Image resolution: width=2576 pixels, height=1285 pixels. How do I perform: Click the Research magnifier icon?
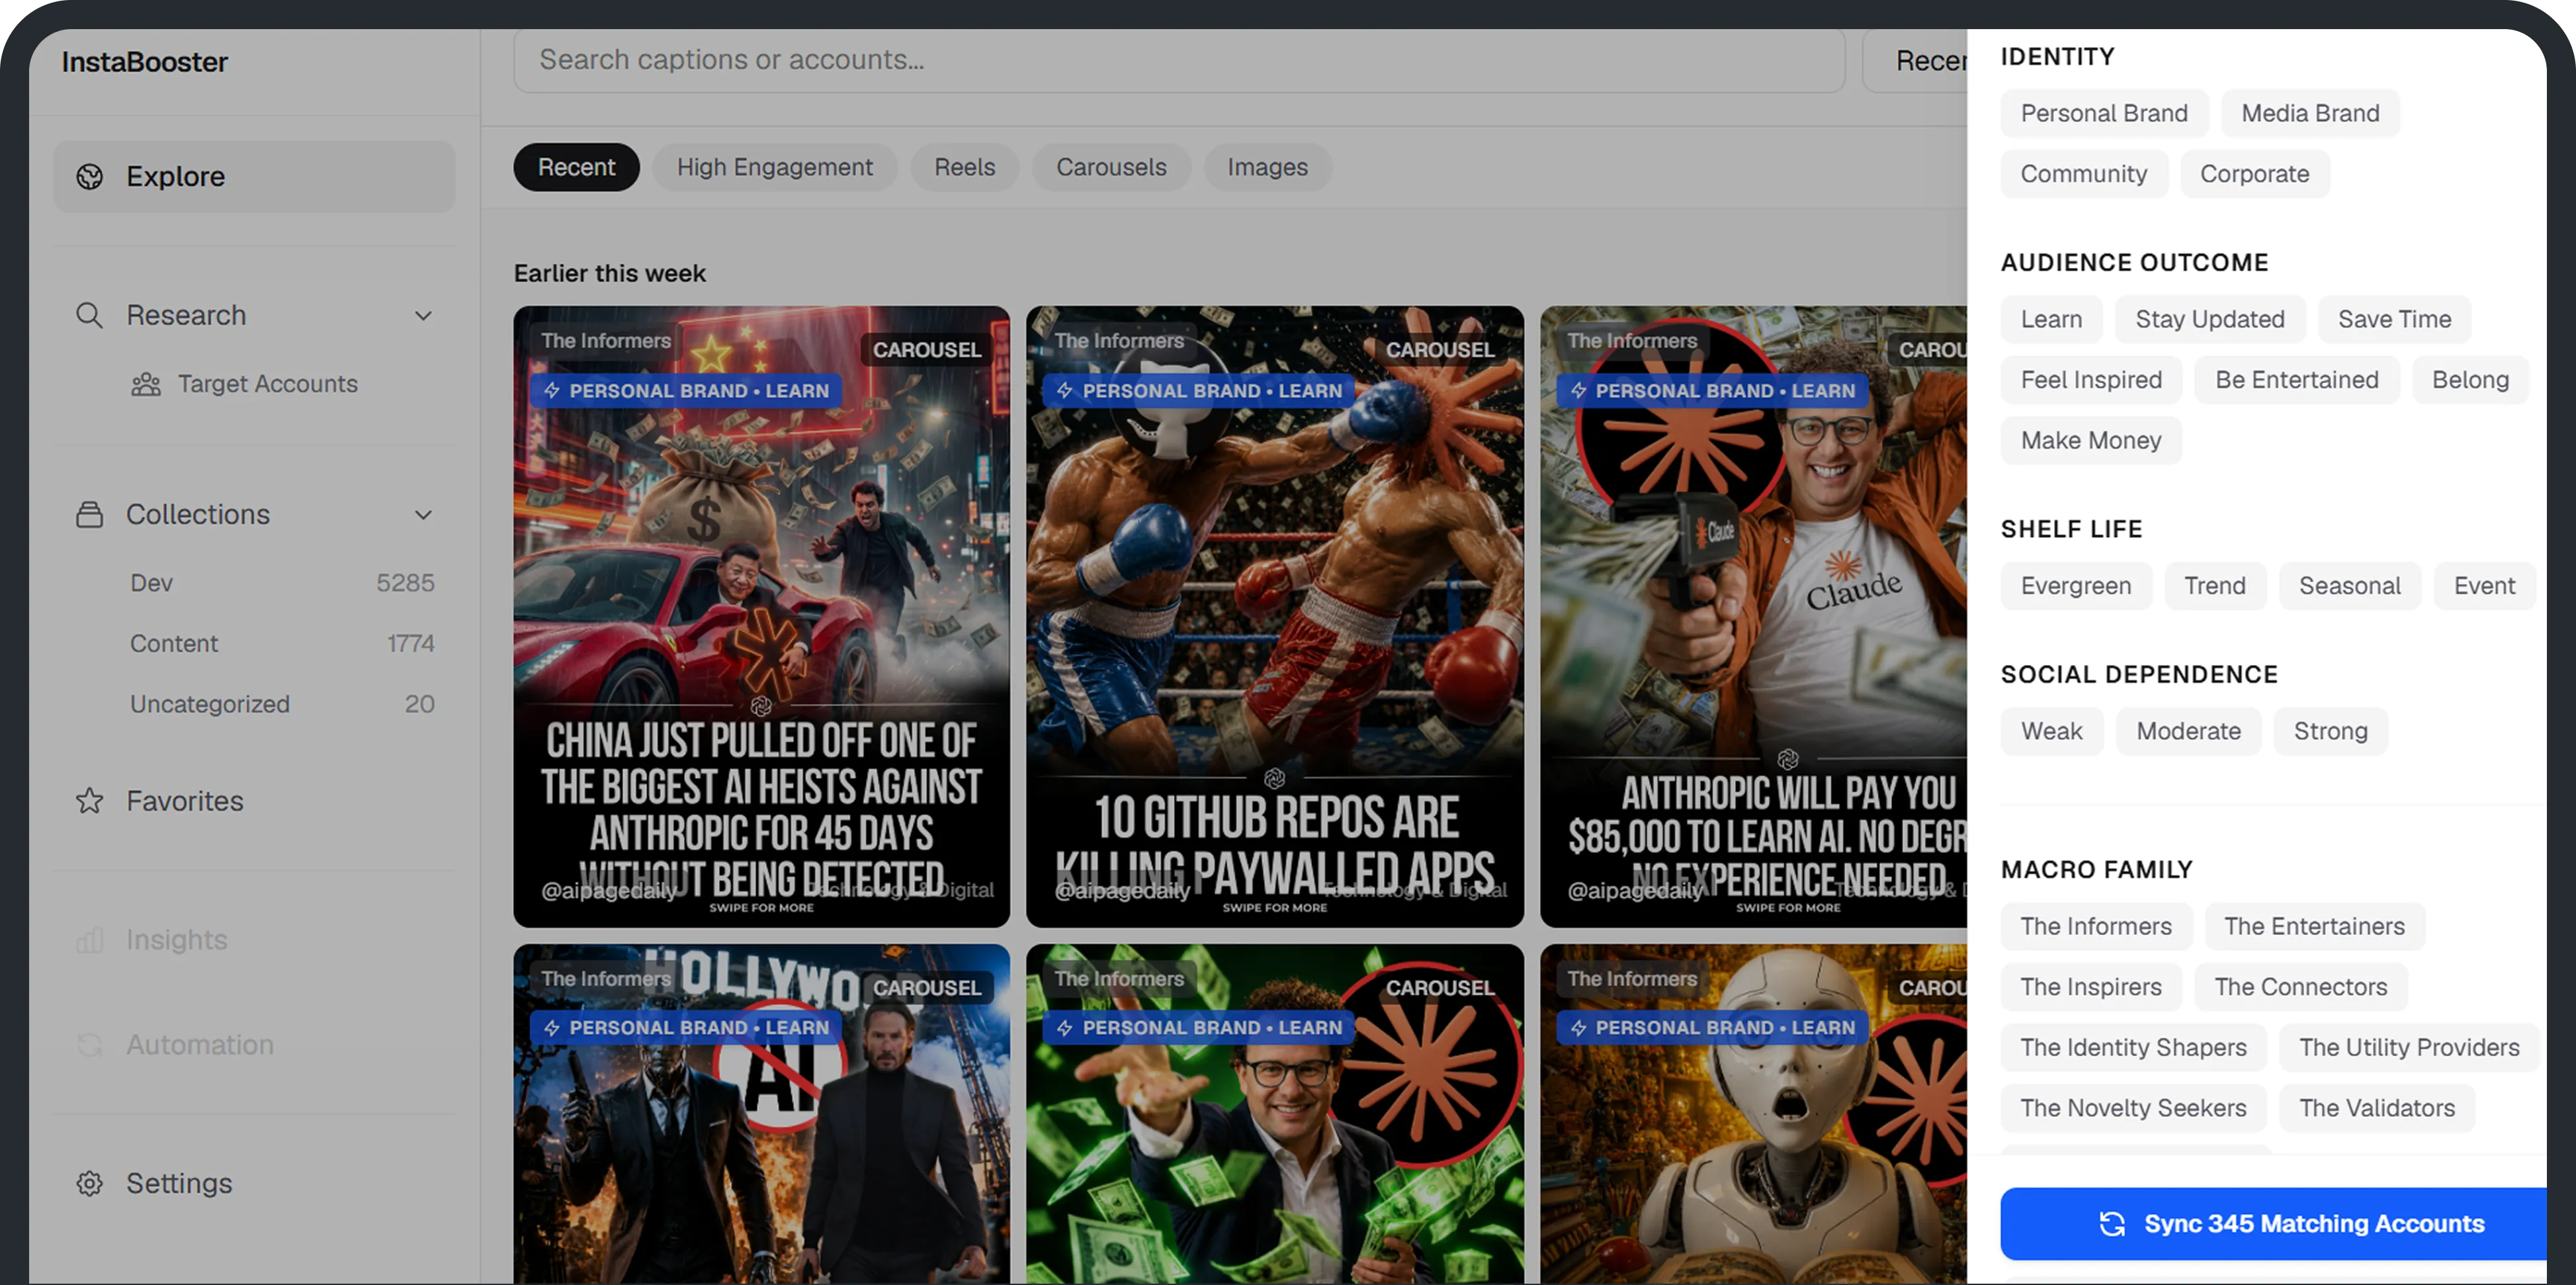tap(90, 316)
